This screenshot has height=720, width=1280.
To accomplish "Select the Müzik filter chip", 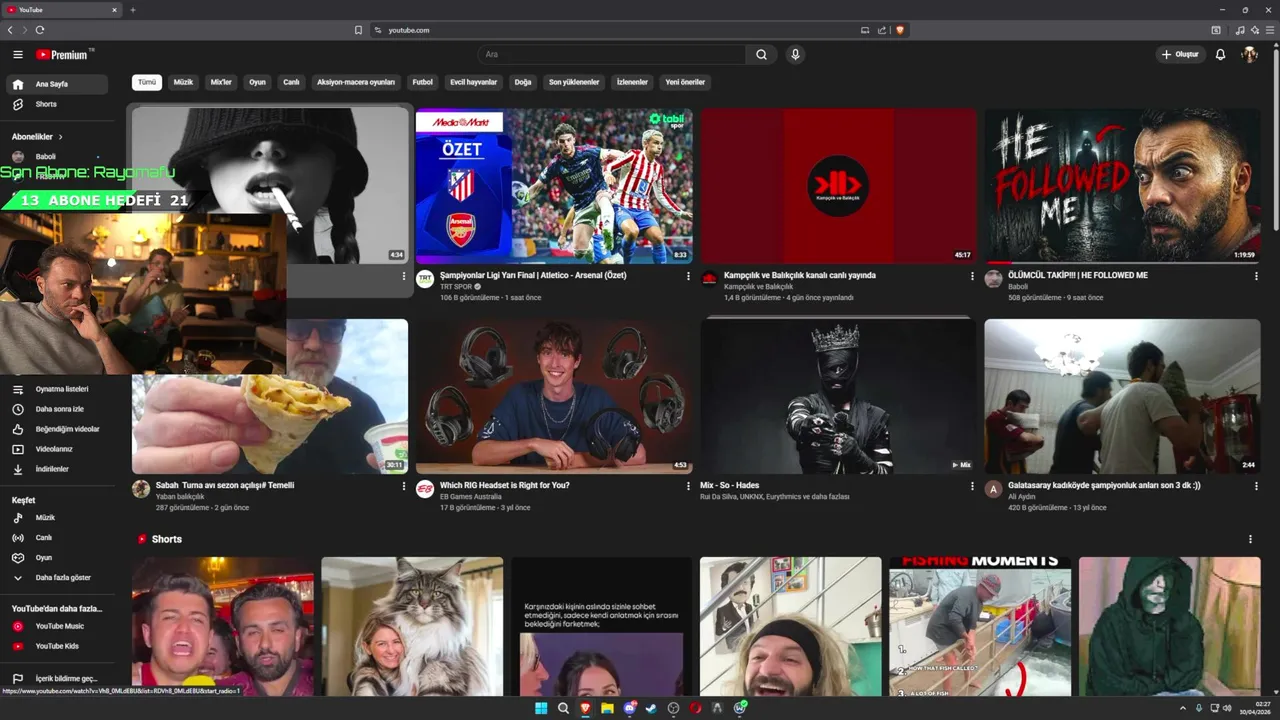I will (183, 82).
